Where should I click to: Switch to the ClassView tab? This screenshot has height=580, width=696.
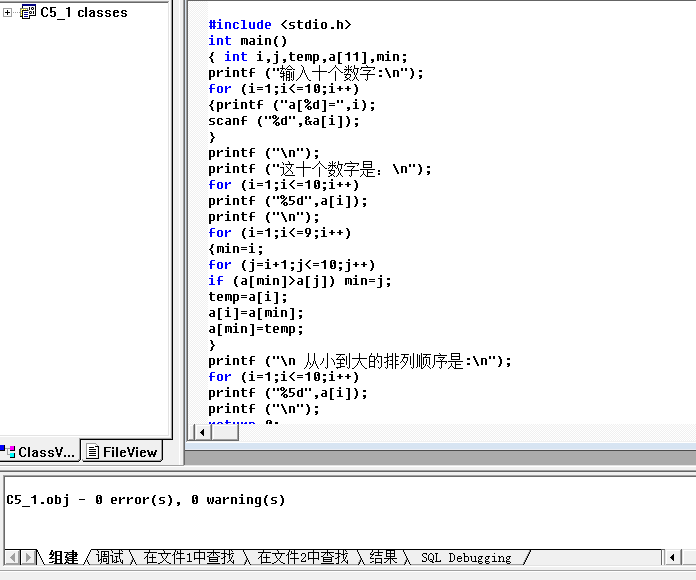(x=40, y=452)
